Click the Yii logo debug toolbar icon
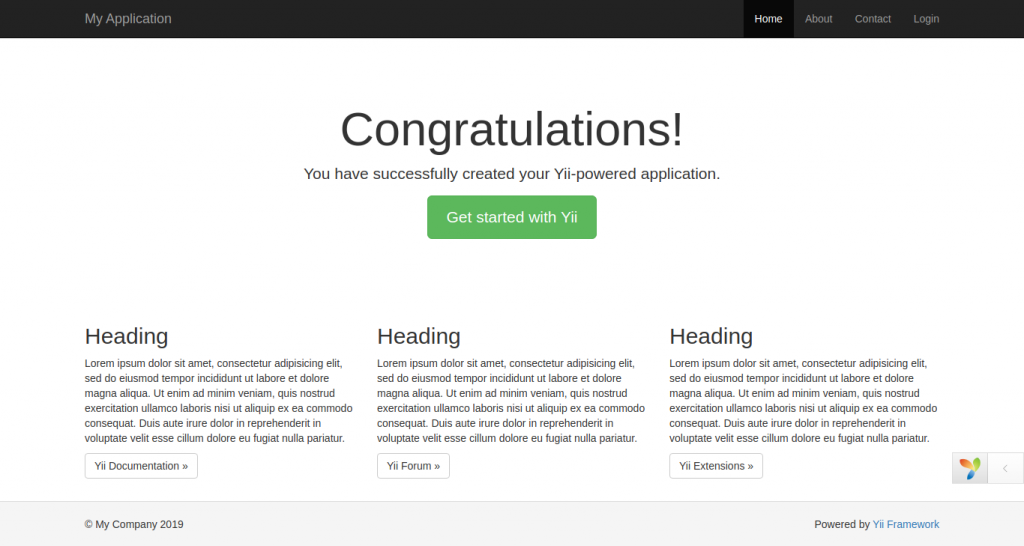The height and width of the screenshot is (546, 1024). (x=970, y=468)
